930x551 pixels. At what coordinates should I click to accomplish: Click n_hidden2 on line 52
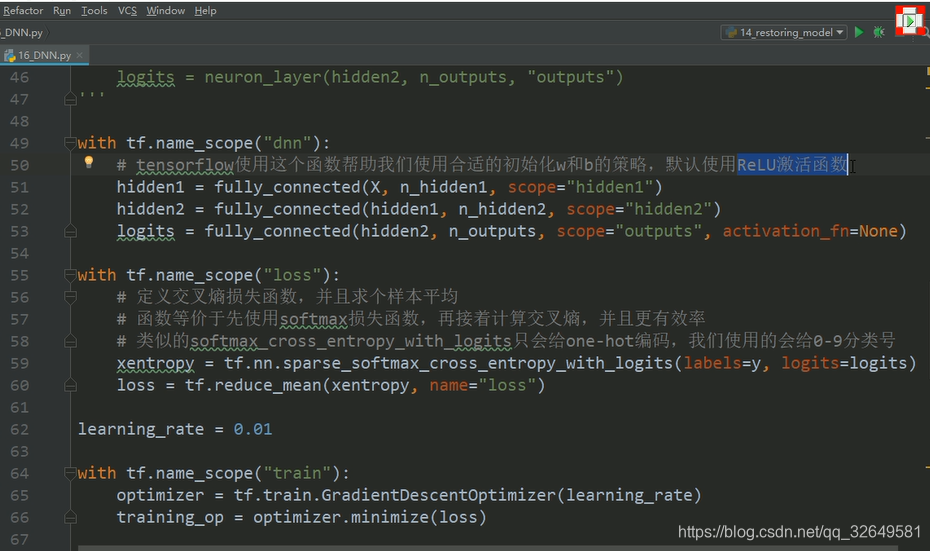[502, 209]
